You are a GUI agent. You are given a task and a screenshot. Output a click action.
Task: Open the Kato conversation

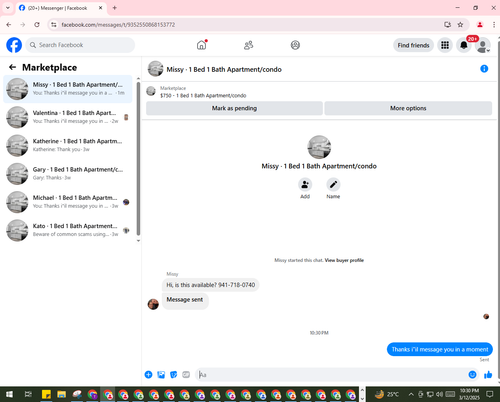[x=68, y=230]
